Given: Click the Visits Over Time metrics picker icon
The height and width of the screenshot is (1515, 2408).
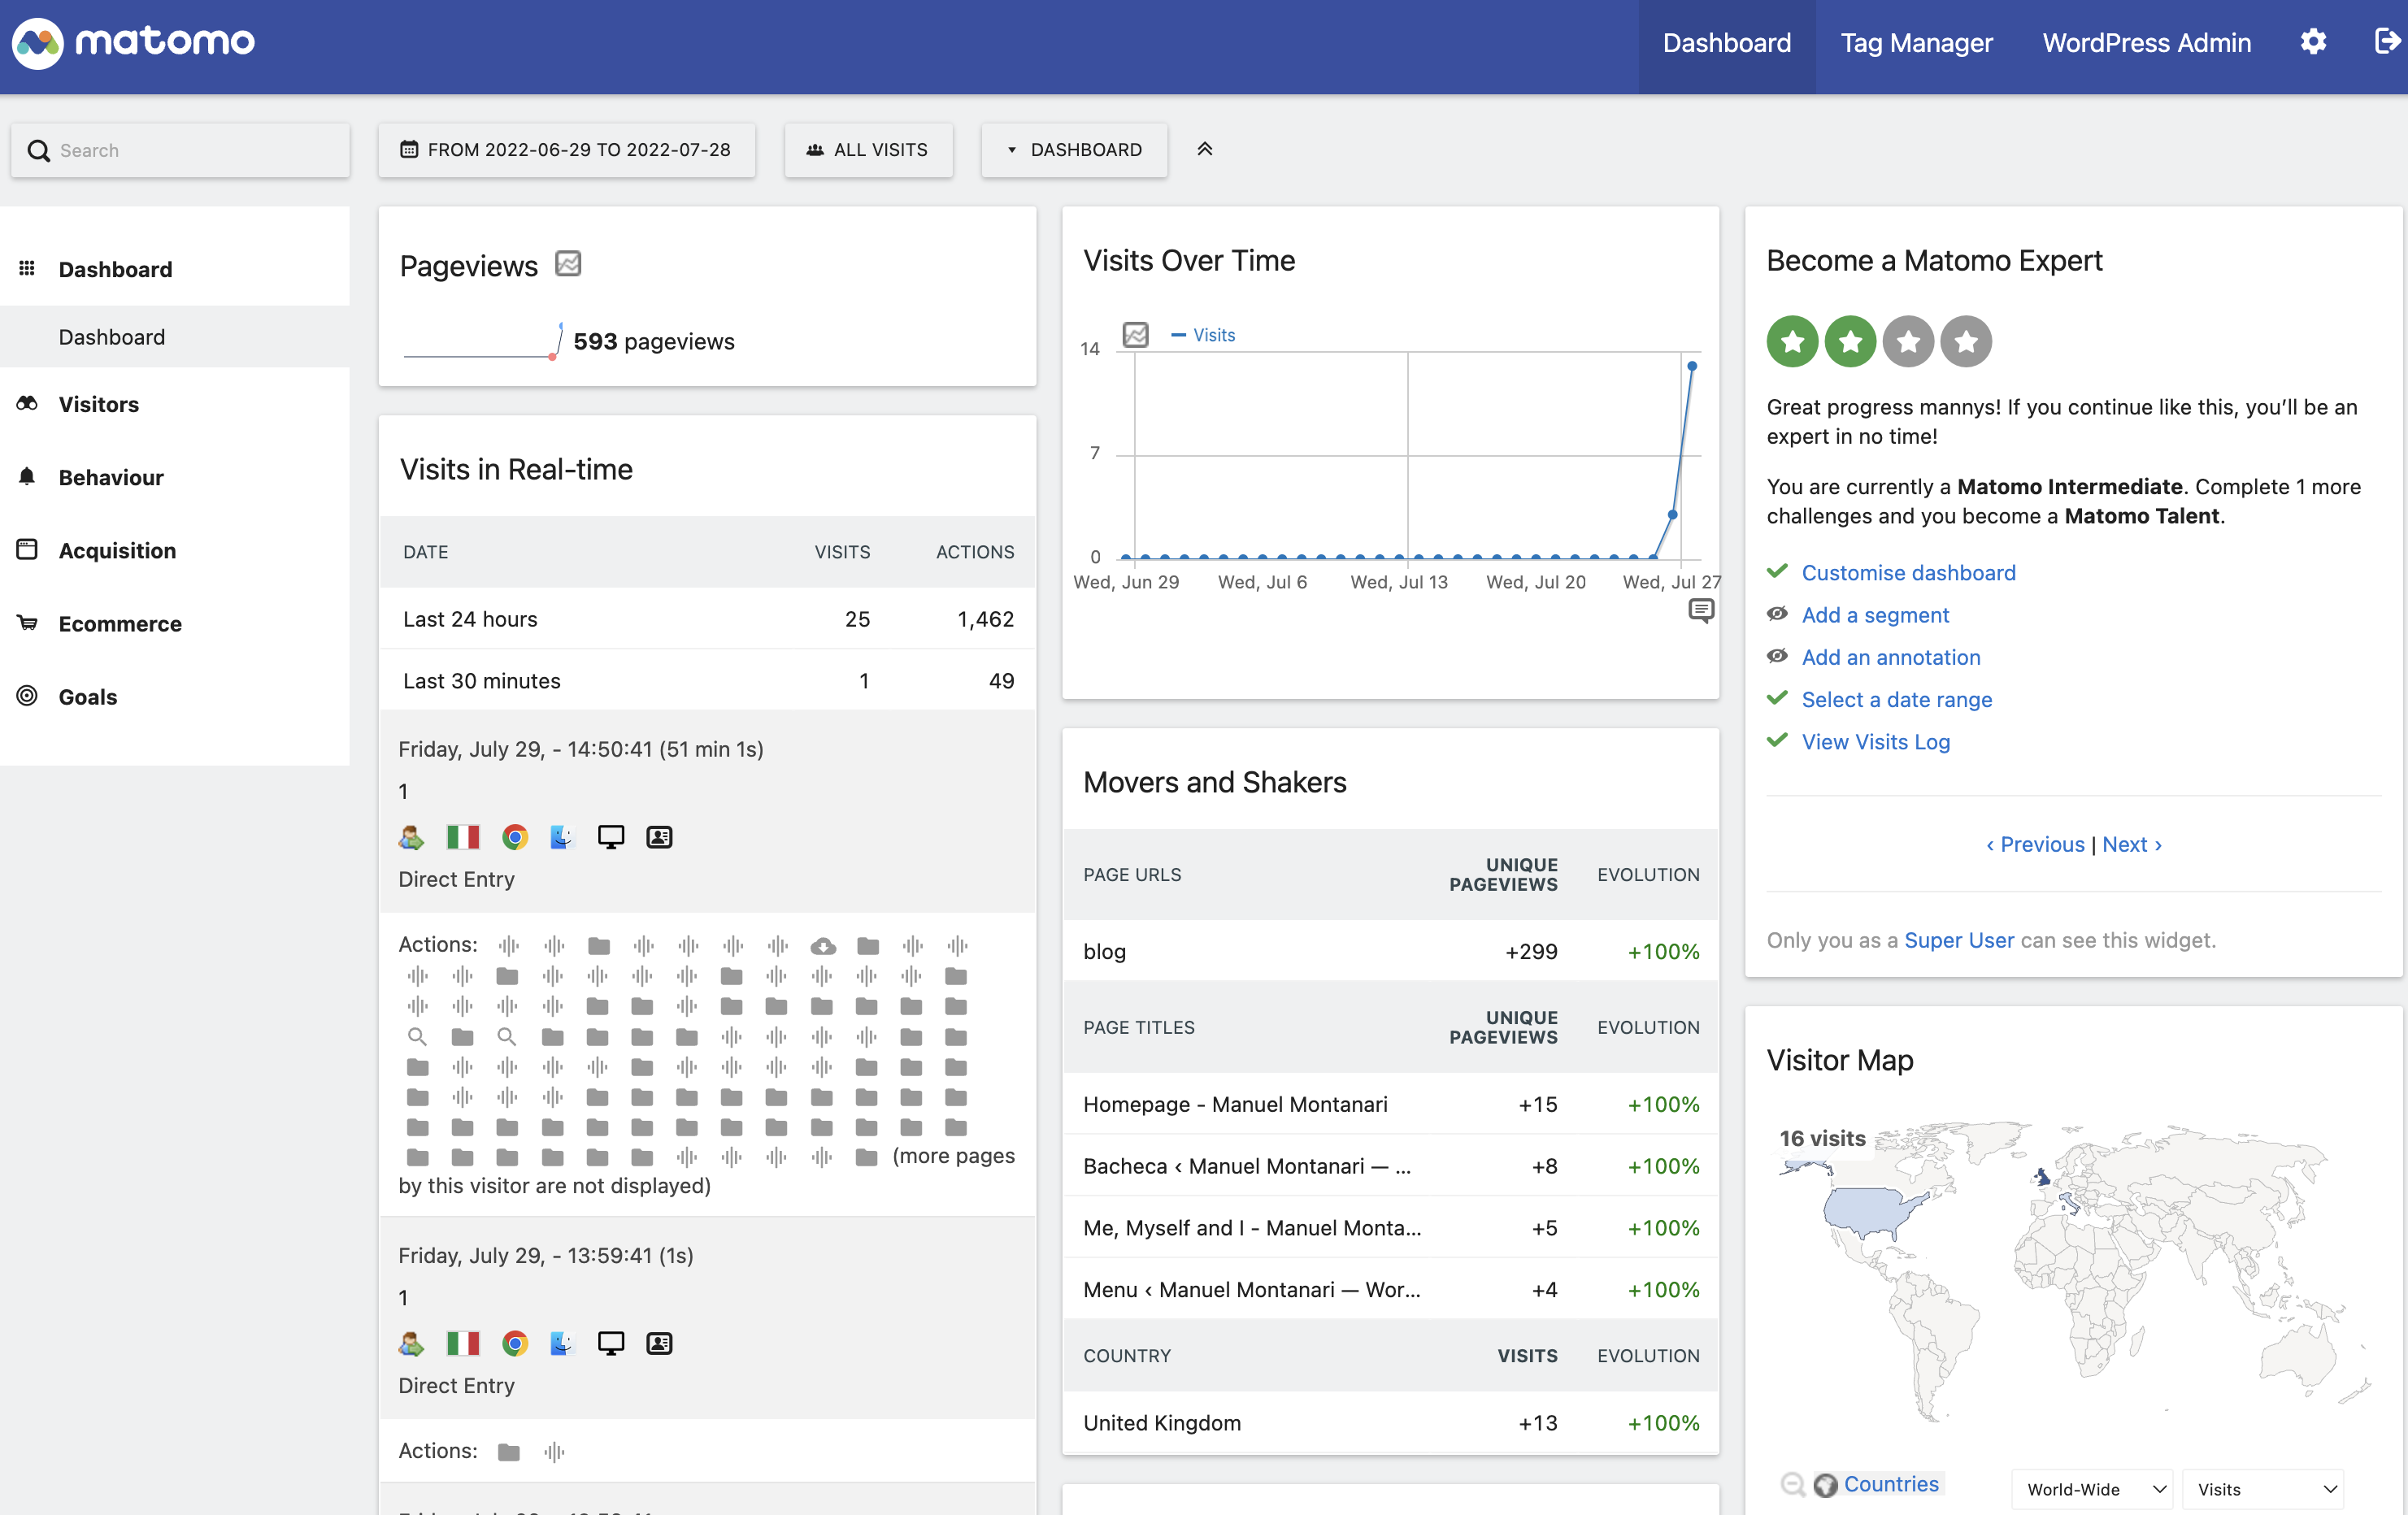Looking at the screenshot, I should 1135,335.
